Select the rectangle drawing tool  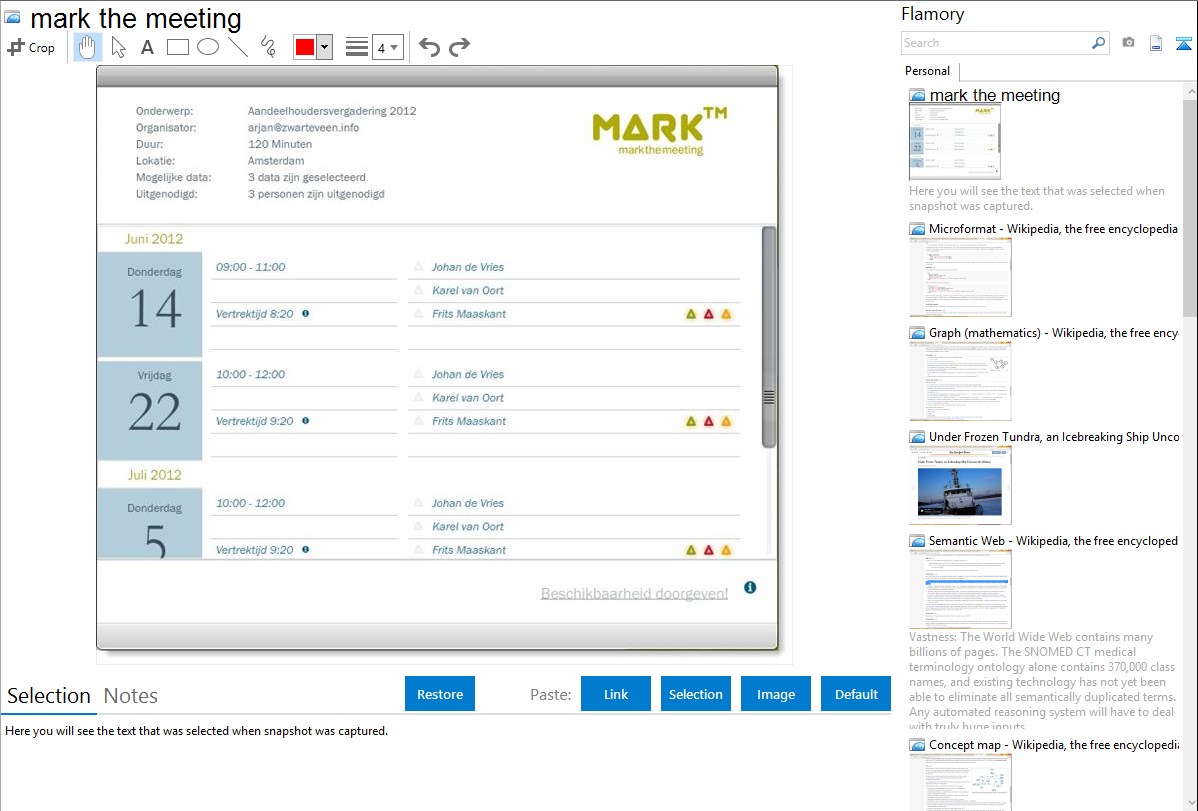coord(177,47)
